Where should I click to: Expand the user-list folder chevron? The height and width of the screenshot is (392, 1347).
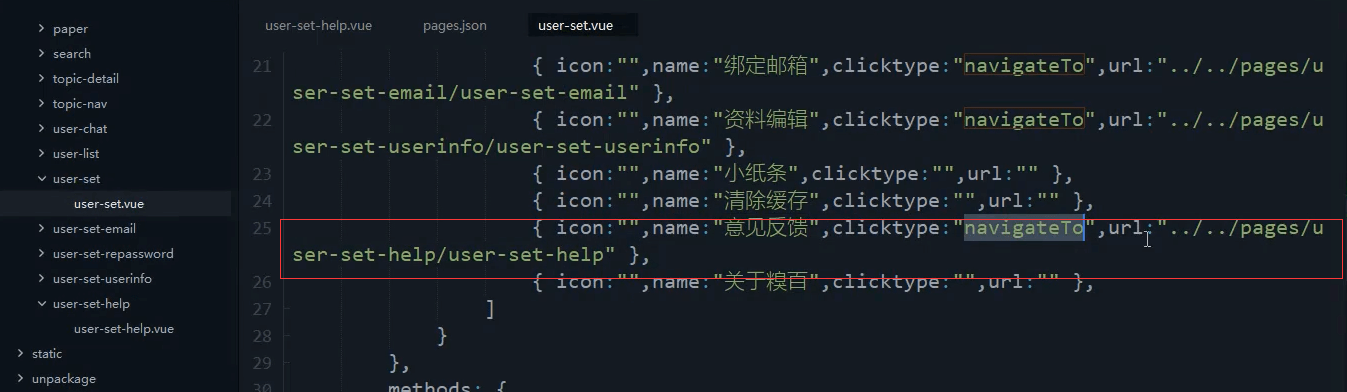point(41,154)
